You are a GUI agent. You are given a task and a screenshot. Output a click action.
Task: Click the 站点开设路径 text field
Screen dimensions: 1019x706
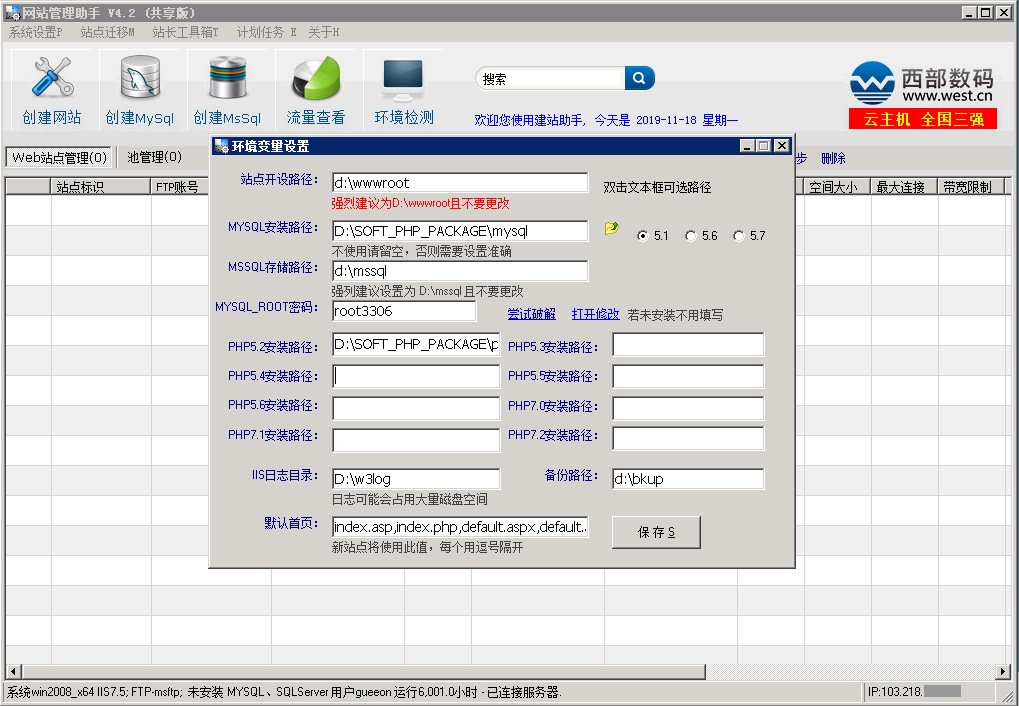[460, 182]
